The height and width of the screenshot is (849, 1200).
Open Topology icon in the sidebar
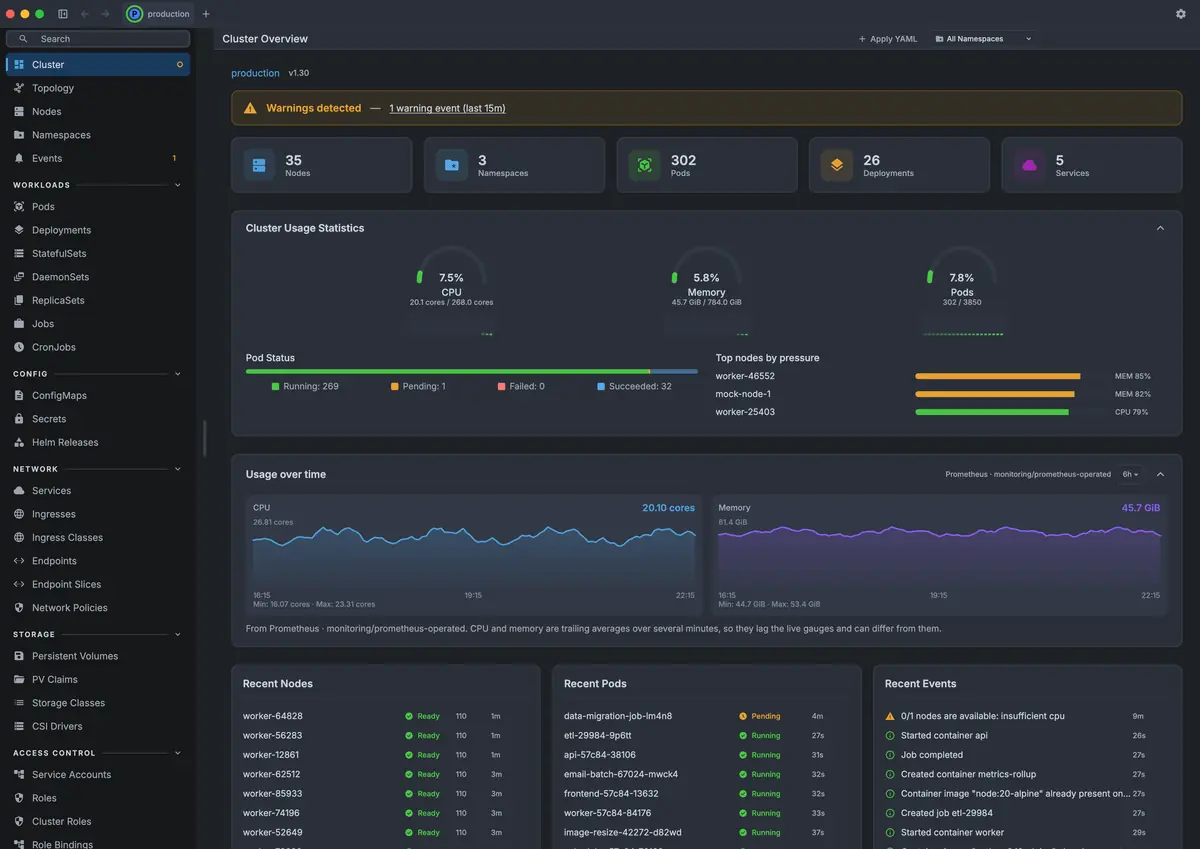point(19,88)
